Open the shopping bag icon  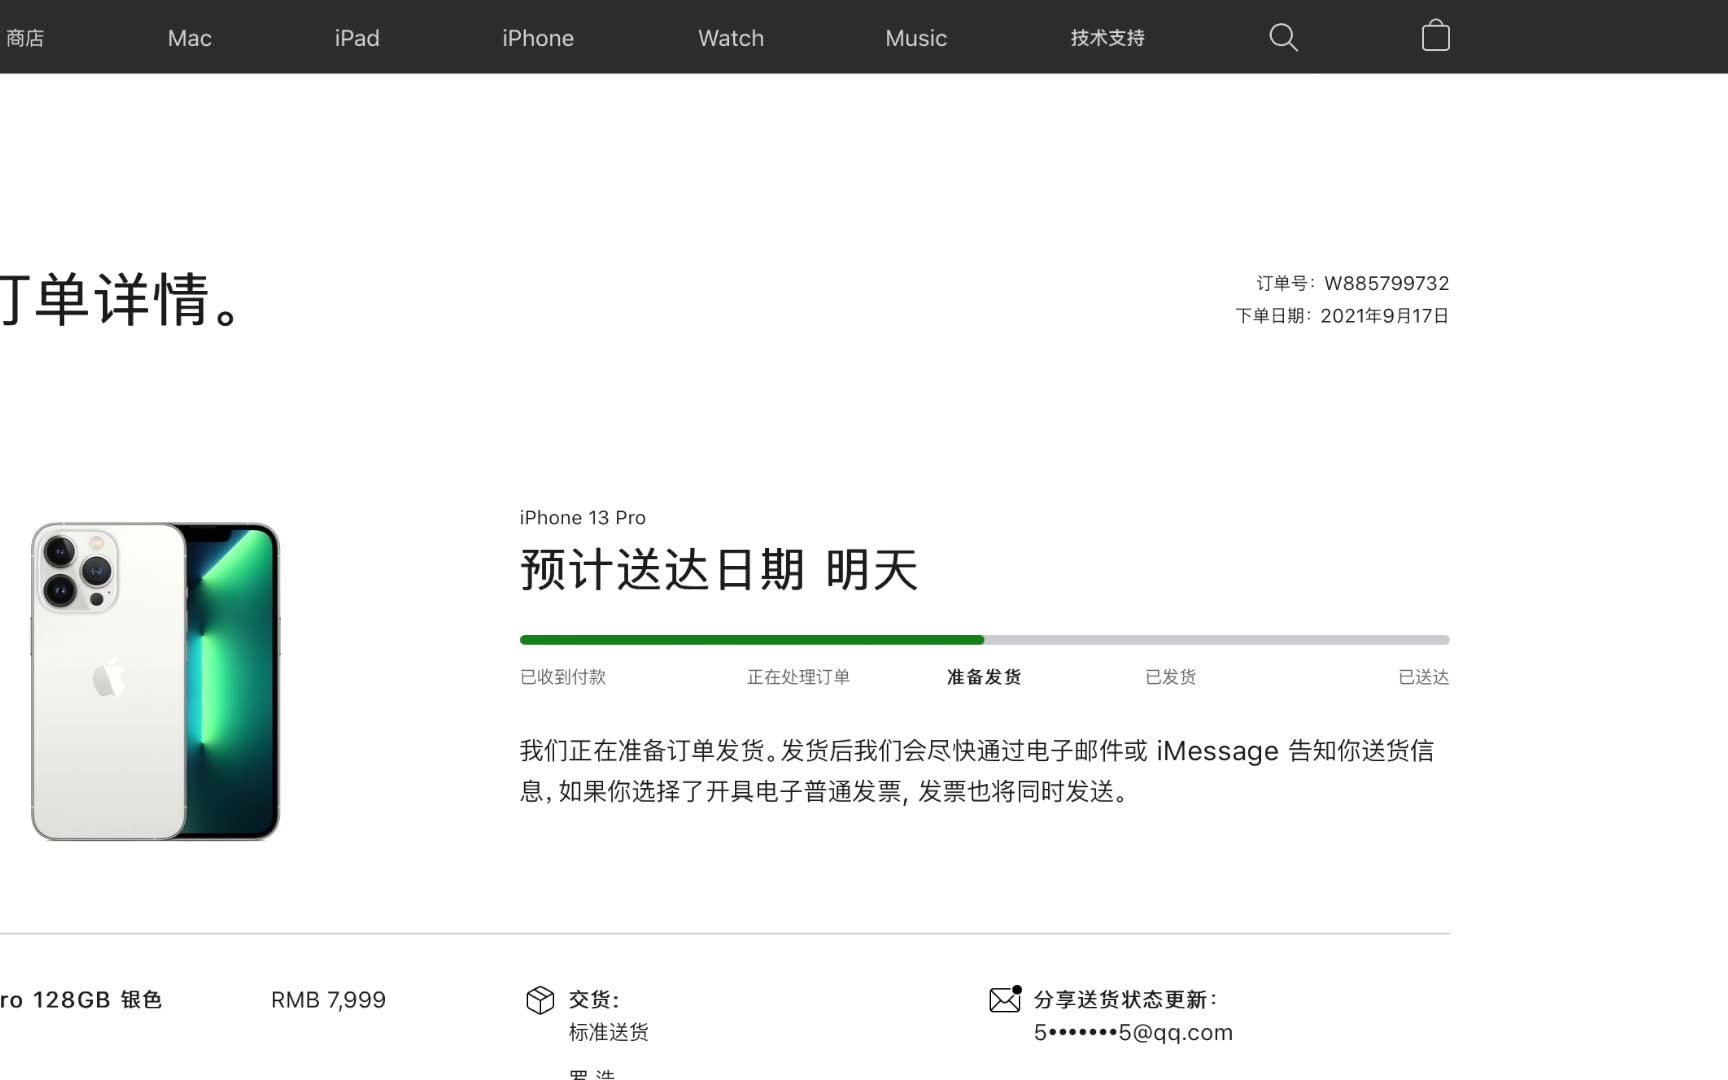pyautogui.click(x=1436, y=36)
